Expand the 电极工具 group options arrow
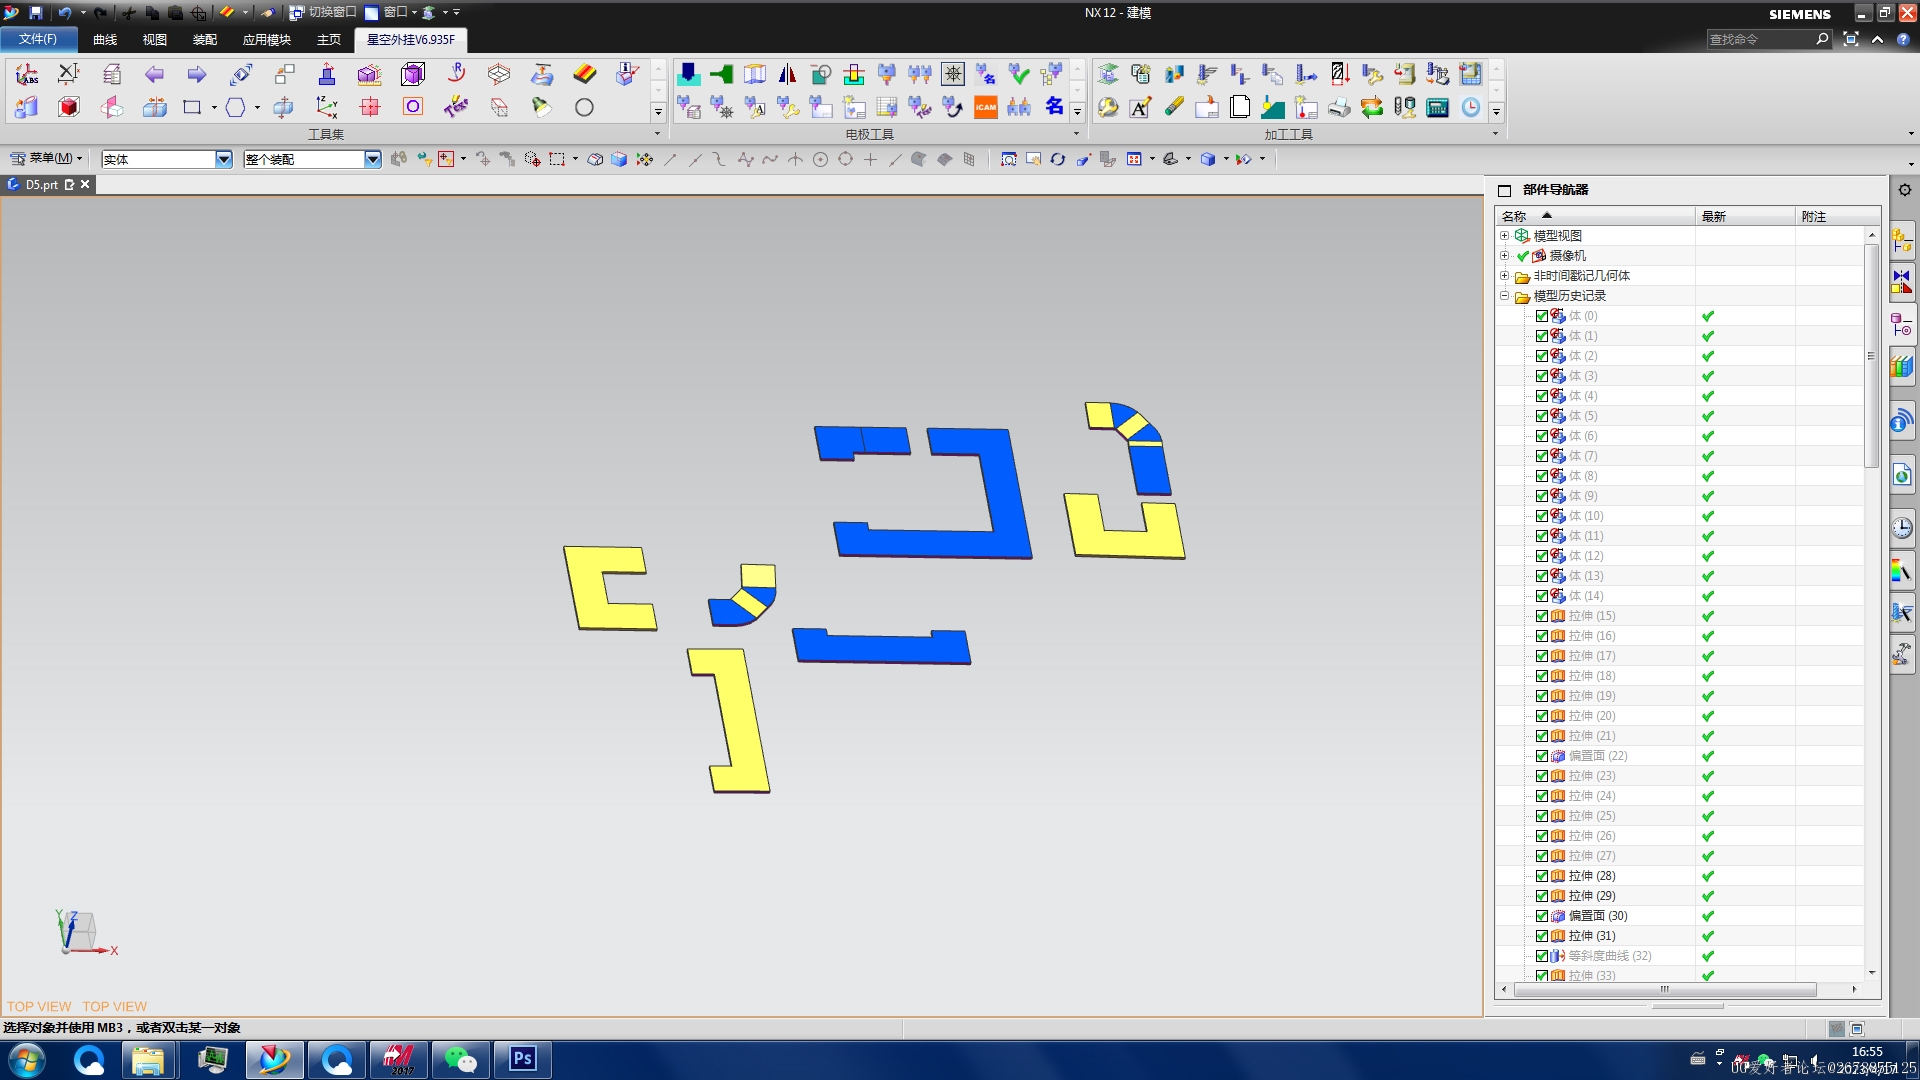 (x=1076, y=134)
